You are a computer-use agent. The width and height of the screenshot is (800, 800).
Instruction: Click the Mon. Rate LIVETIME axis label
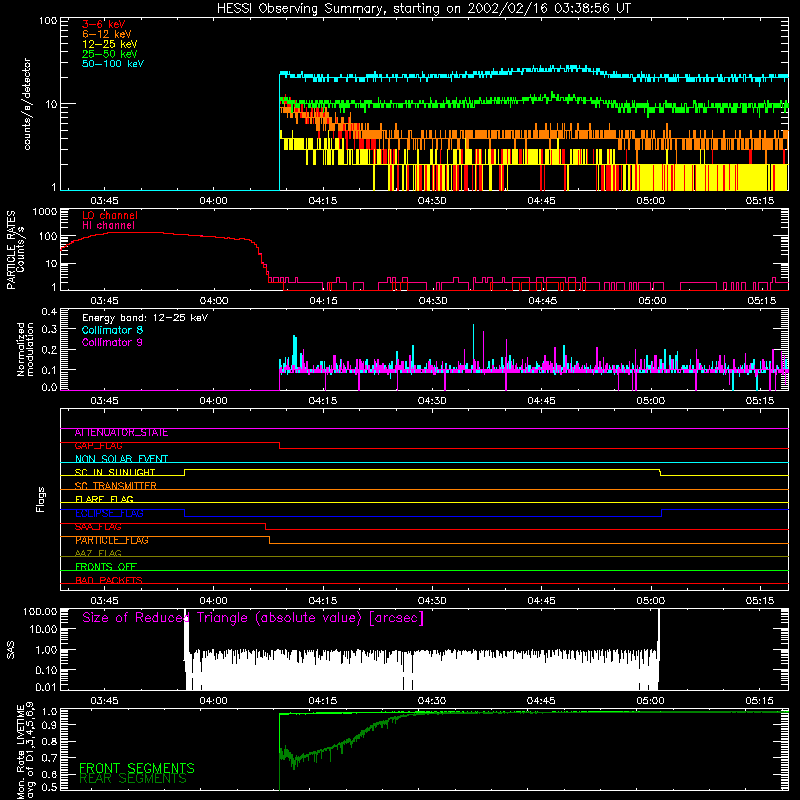(x=25, y=750)
